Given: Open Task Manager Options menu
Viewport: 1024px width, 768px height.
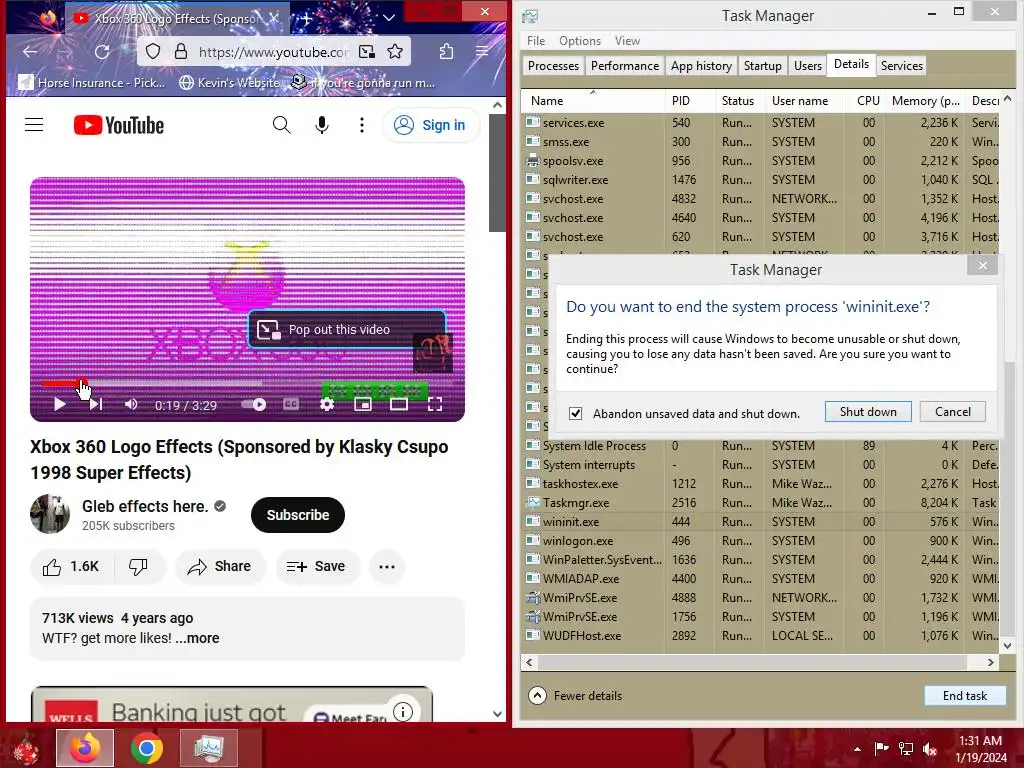Looking at the screenshot, I should coord(580,40).
